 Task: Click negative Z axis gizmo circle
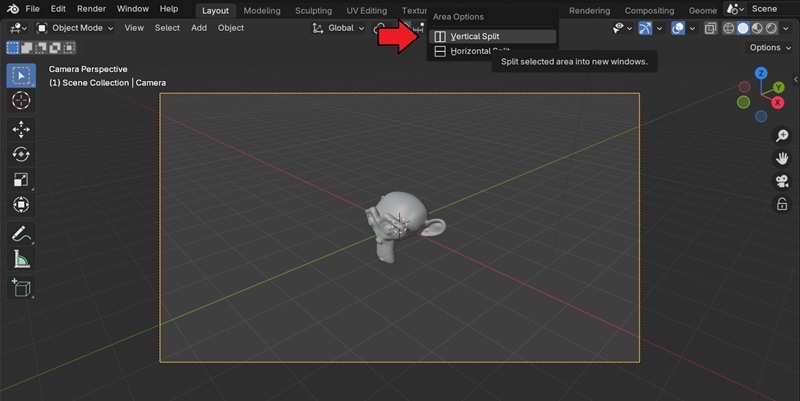click(x=761, y=116)
